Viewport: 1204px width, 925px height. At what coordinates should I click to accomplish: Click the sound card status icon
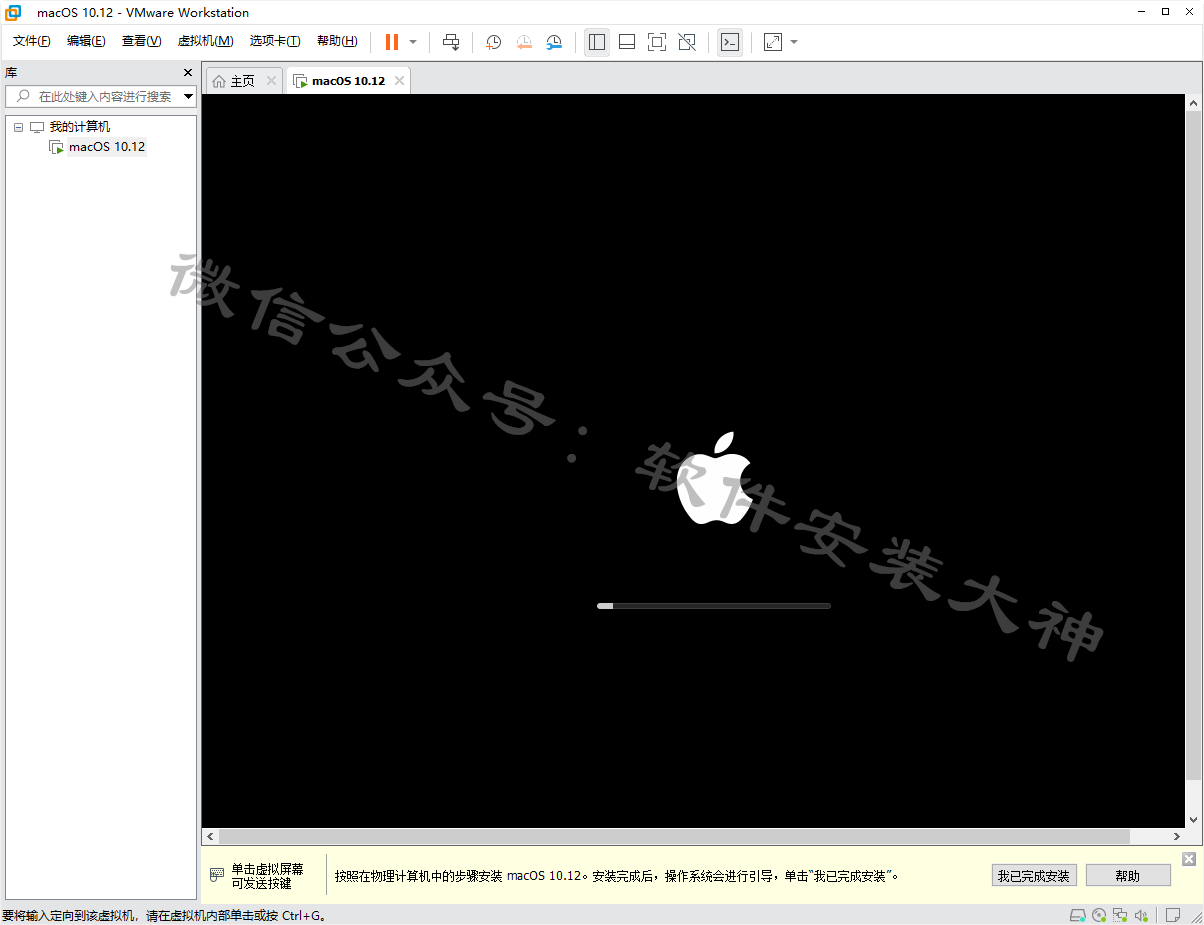(1141, 915)
